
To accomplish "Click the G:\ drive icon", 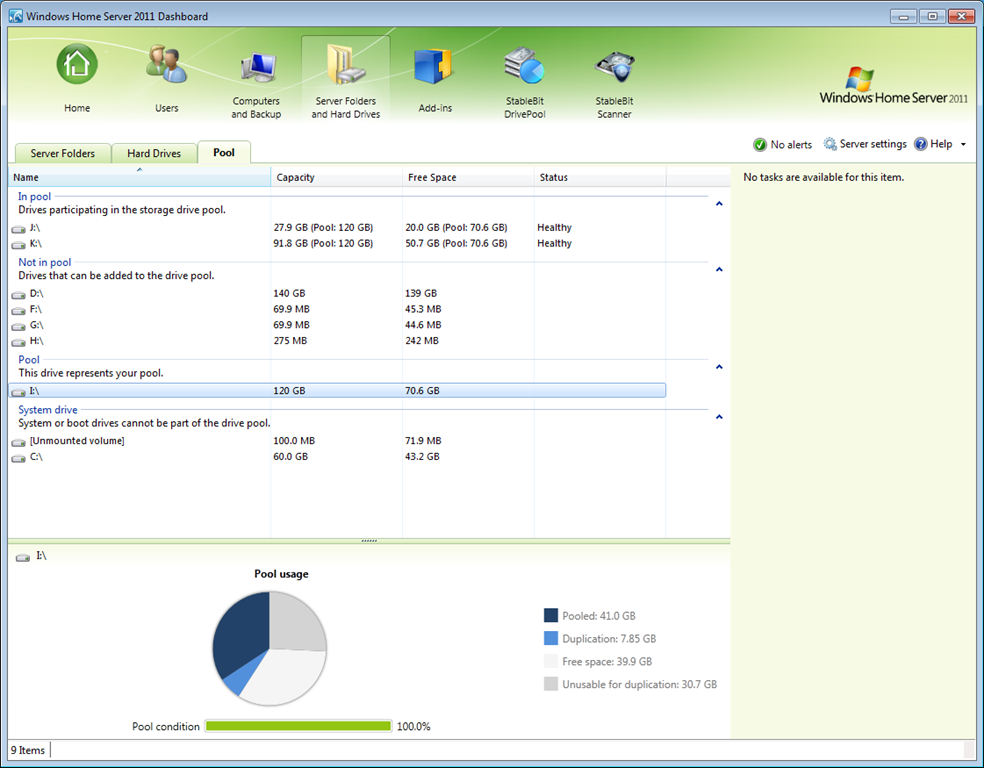I will pos(19,326).
